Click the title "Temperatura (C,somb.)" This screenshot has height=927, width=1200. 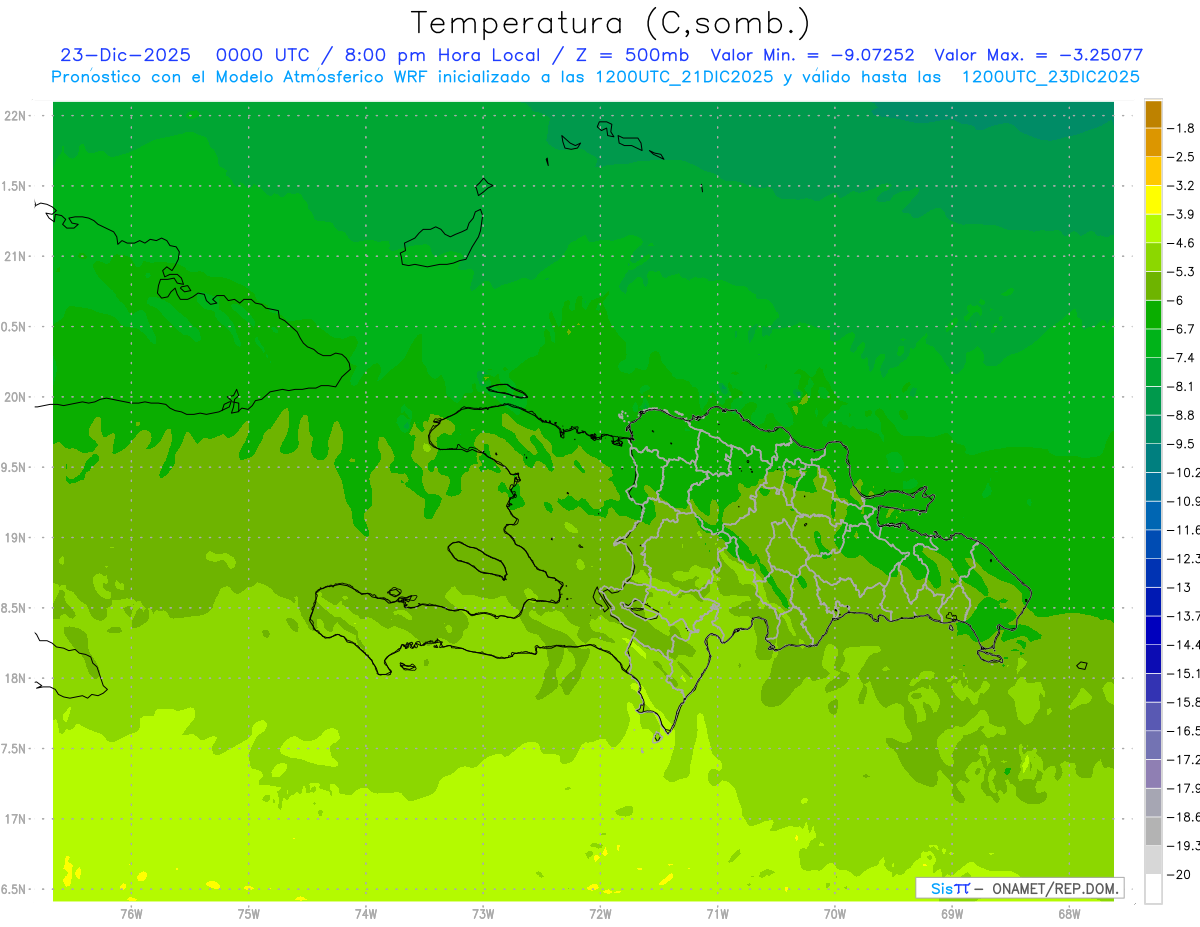point(610,24)
